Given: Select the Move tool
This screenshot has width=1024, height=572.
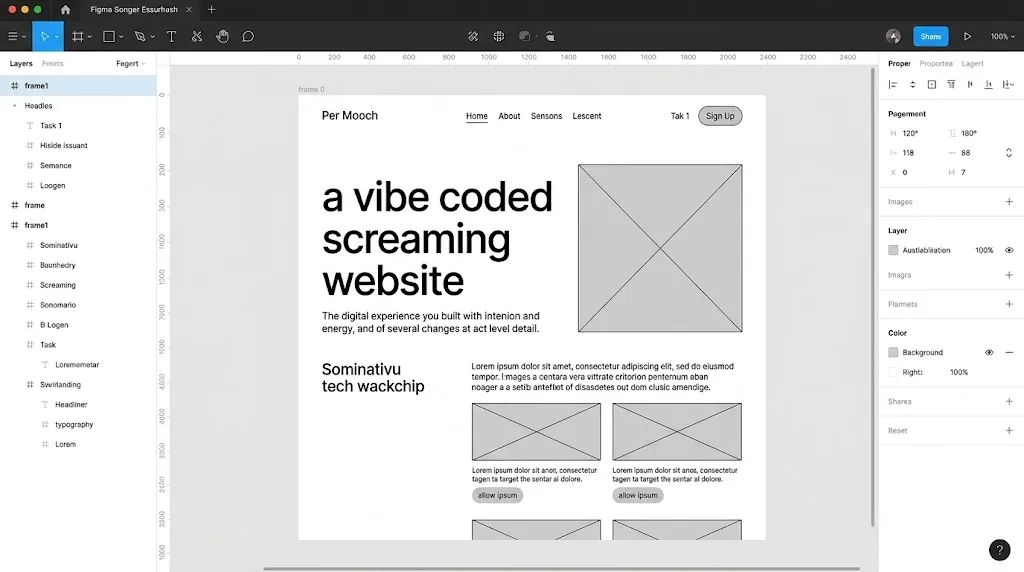Looking at the screenshot, I should click(44, 37).
